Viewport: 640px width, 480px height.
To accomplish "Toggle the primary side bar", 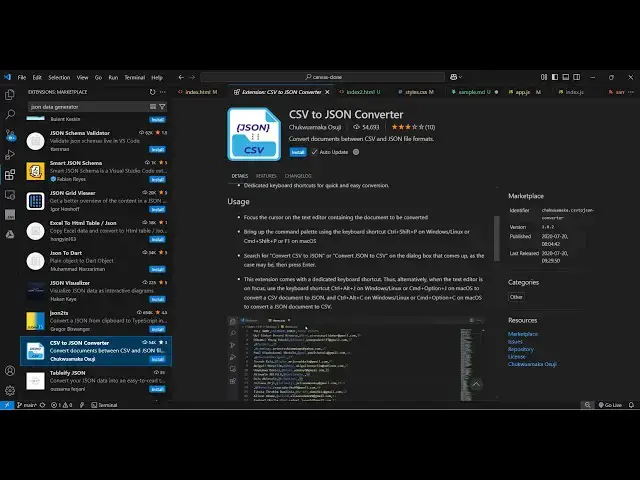I will tap(555, 77).
